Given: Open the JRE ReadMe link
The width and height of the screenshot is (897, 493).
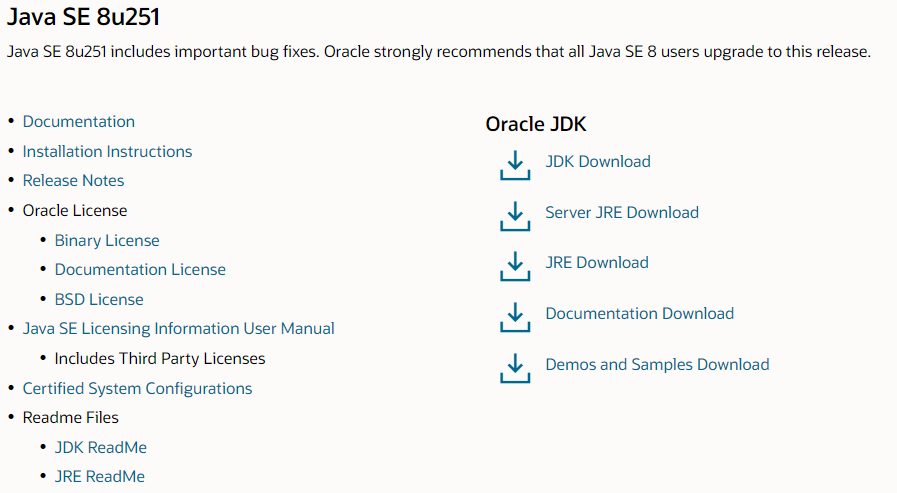Looking at the screenshot, I should (x=100, y=477).
